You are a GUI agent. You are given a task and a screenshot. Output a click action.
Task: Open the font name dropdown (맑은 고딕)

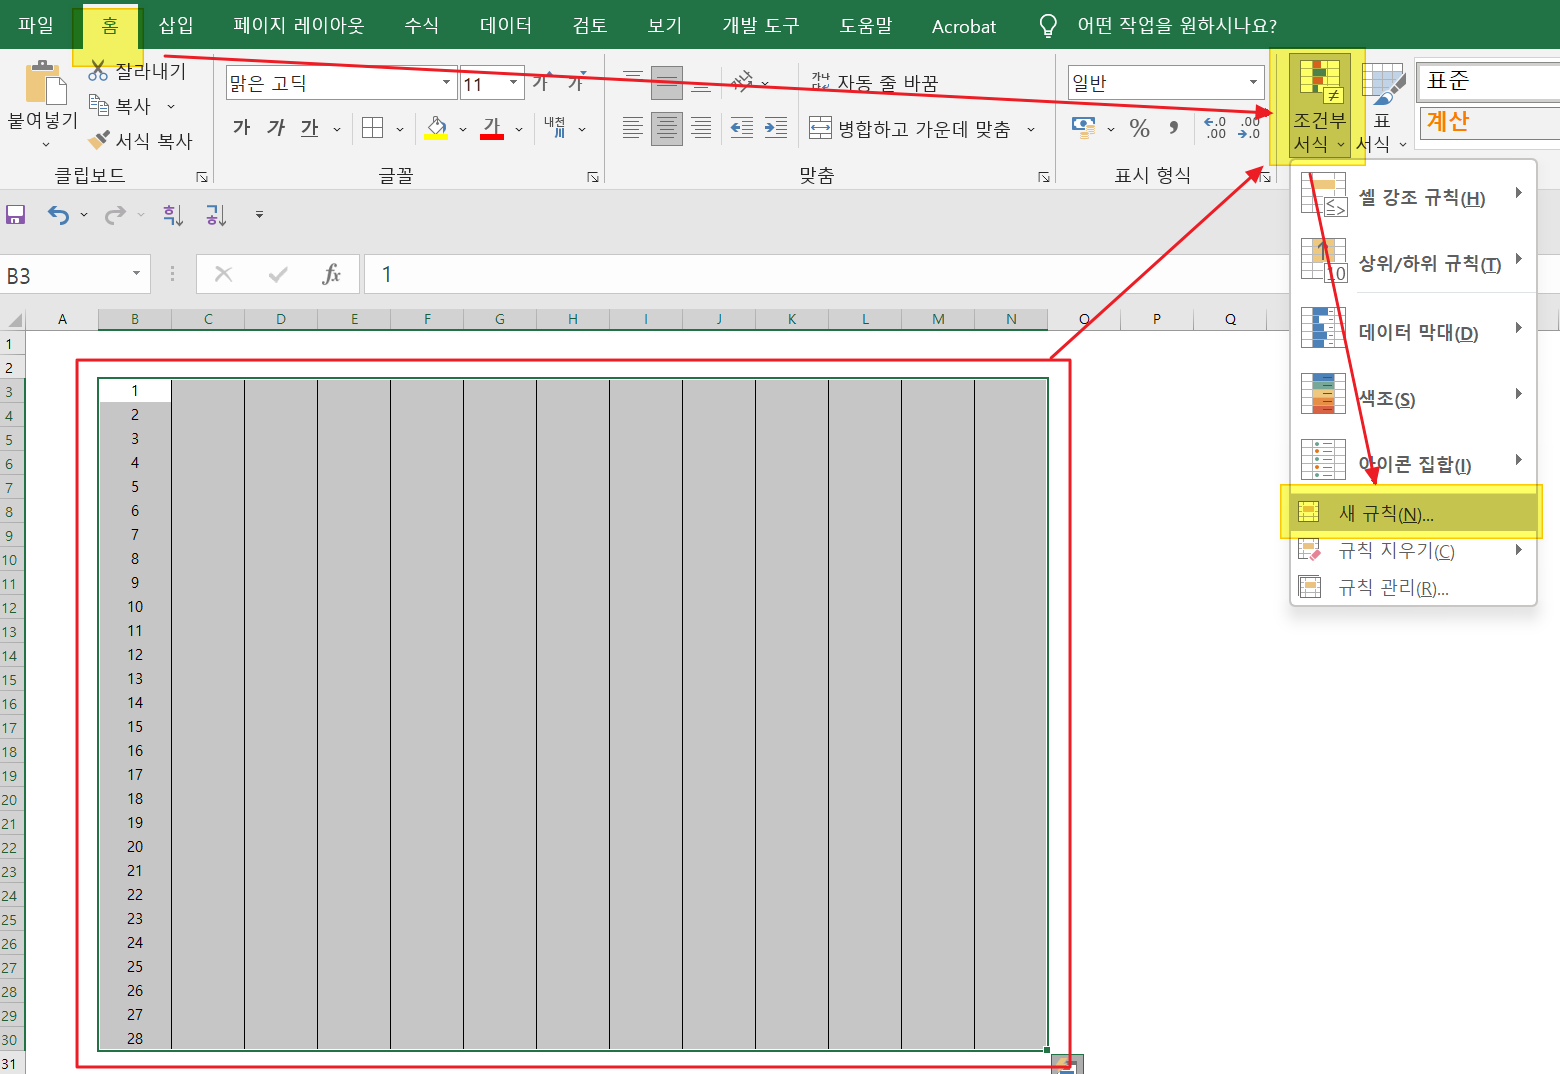[446, 82]
